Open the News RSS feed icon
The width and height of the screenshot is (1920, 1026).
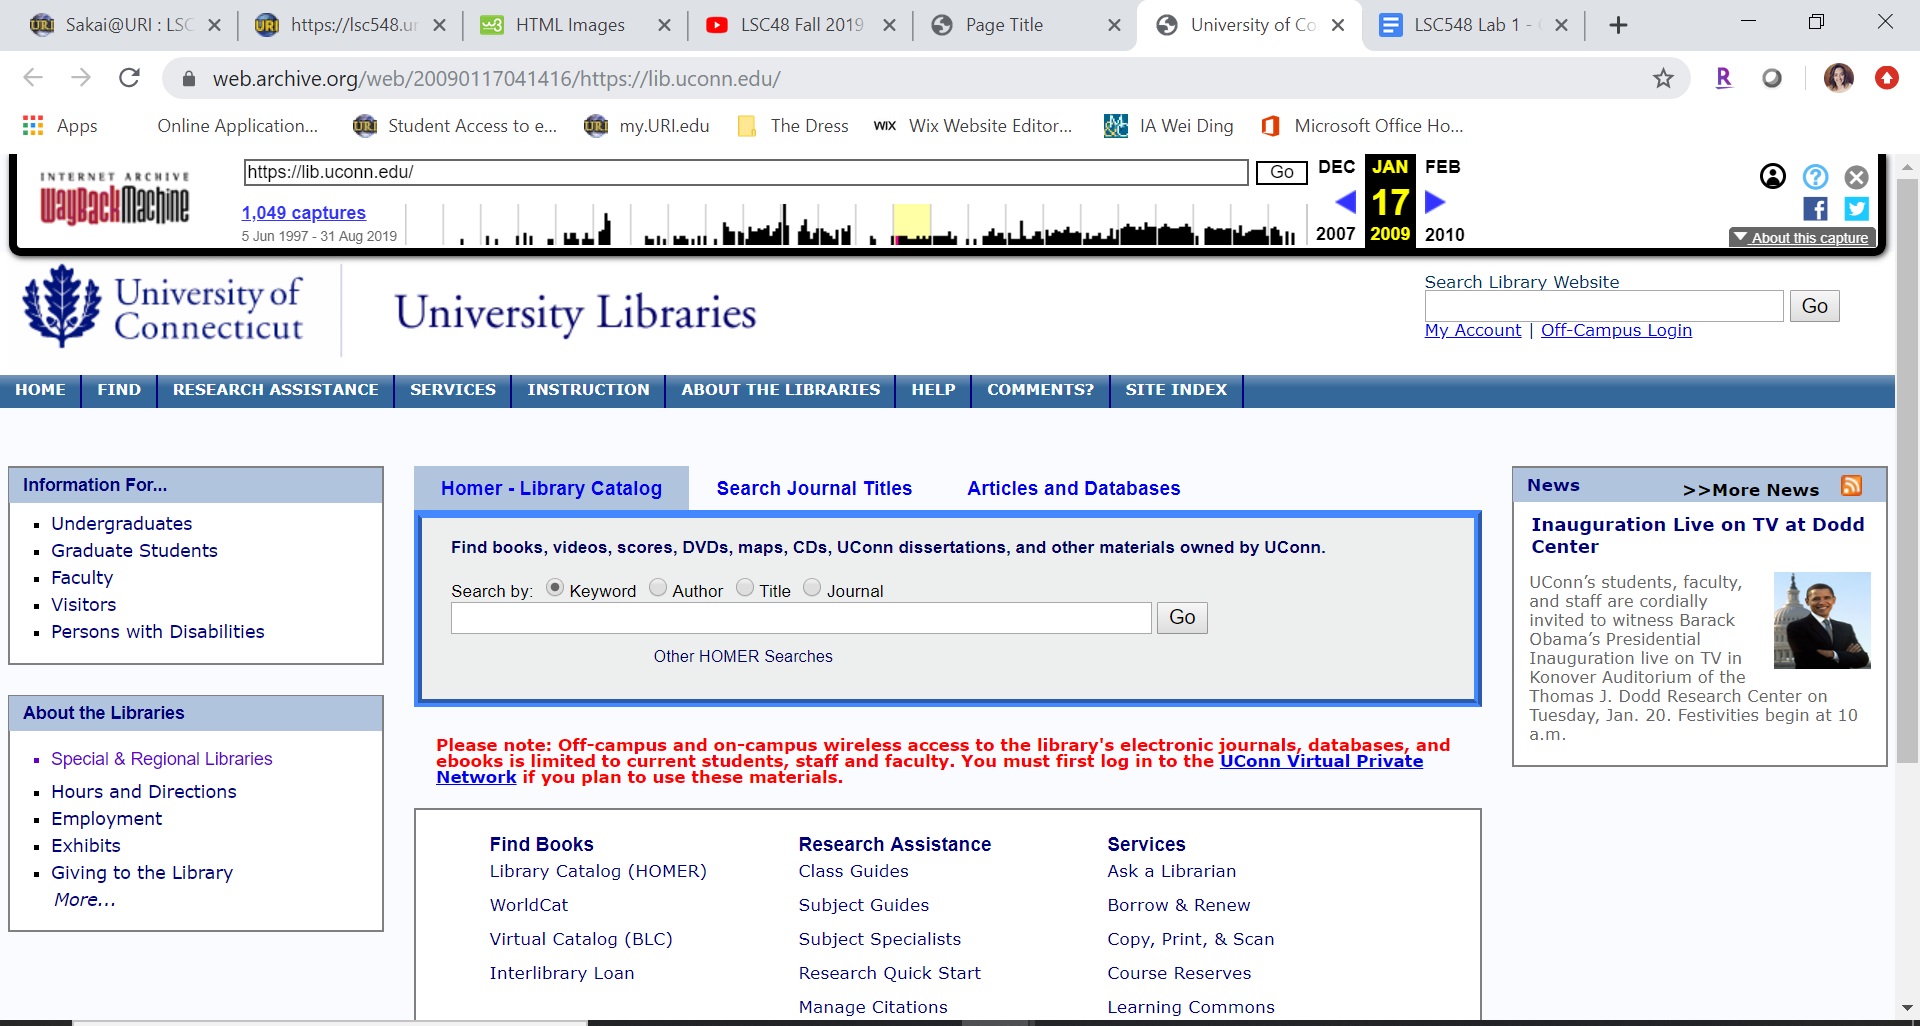point(1851,485)
